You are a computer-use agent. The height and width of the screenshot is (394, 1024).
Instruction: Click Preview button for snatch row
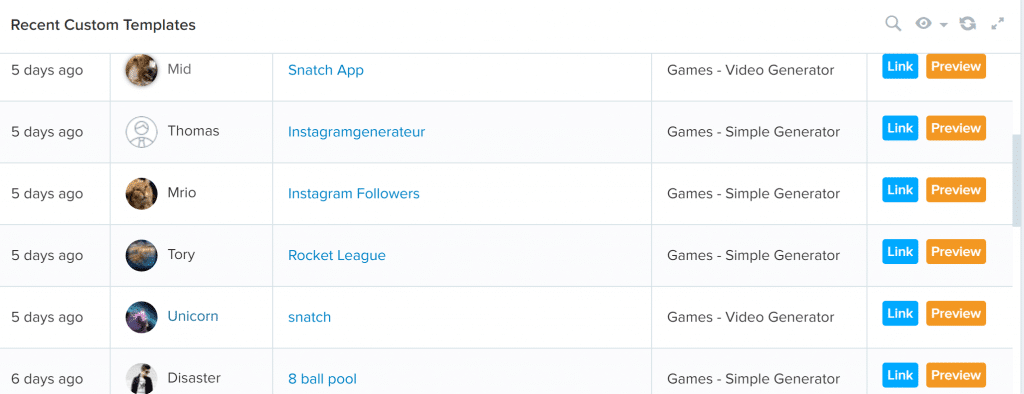coord(955,314)
